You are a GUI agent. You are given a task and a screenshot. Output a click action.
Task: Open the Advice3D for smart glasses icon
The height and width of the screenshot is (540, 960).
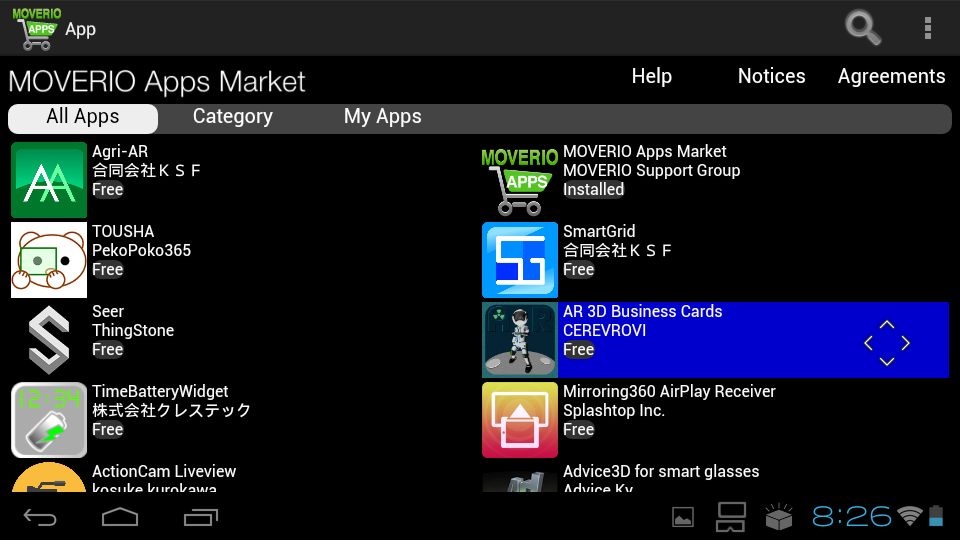point(520,481)
